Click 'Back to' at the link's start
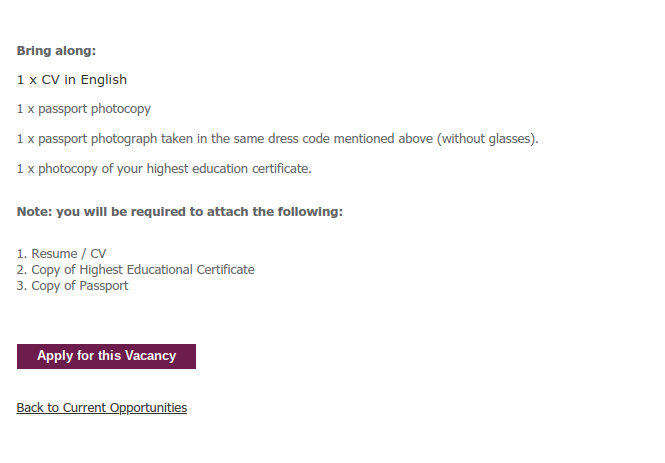 click(38, 408)
